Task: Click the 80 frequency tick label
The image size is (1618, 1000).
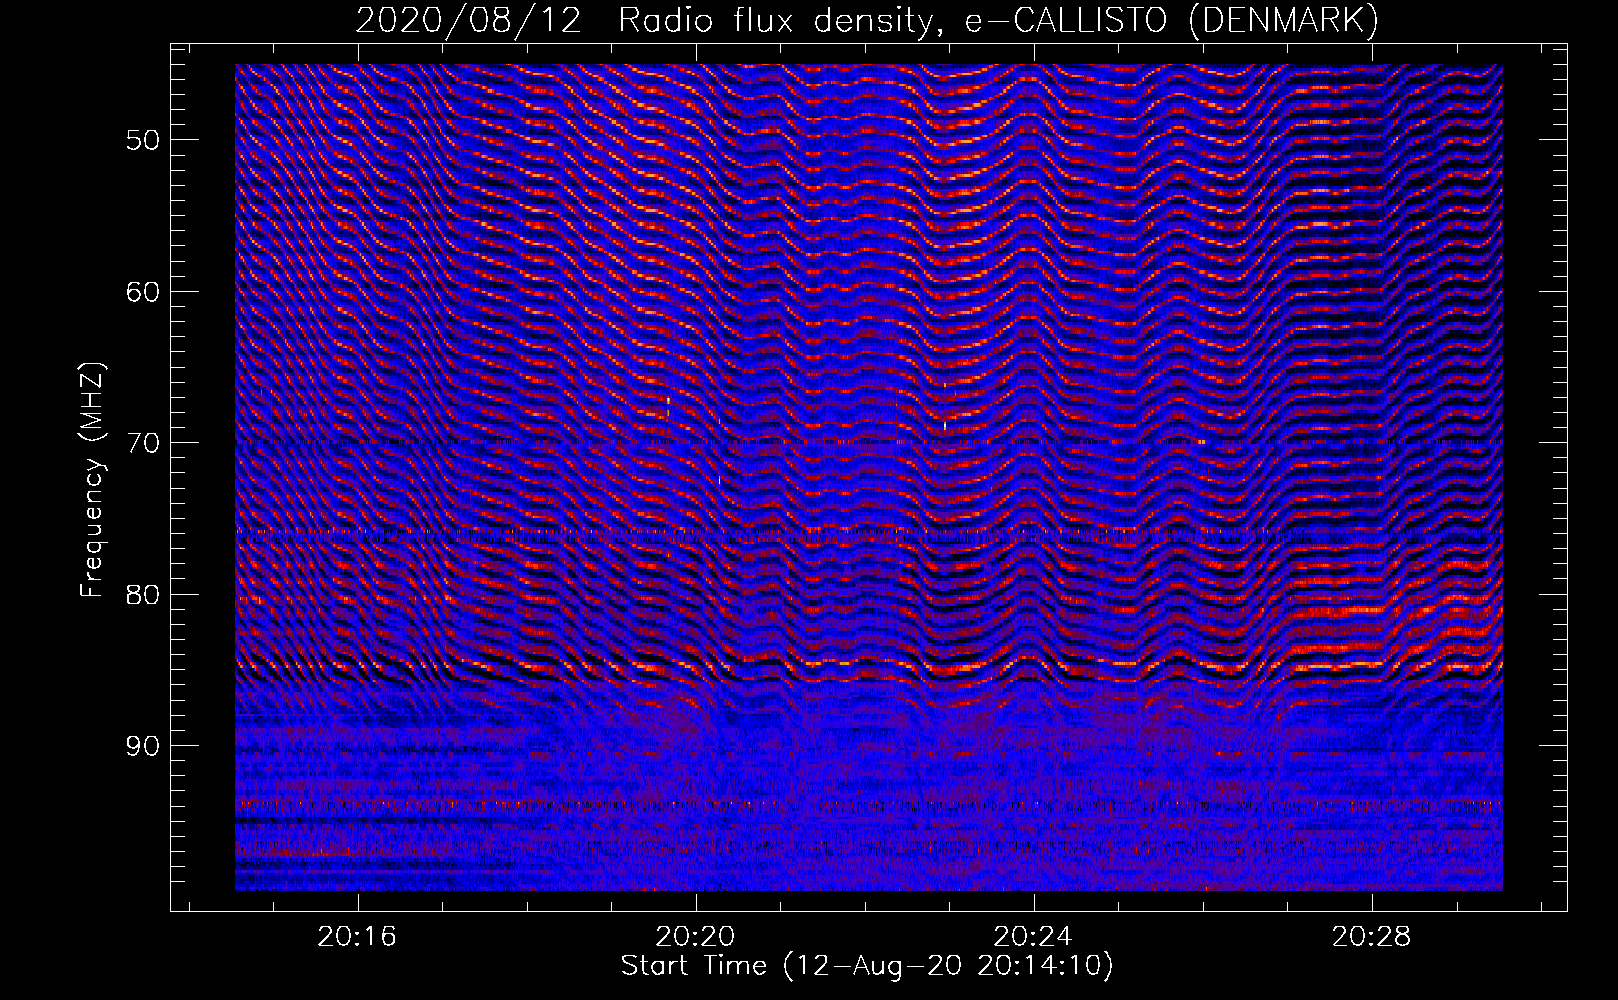Action: [142, 594]
